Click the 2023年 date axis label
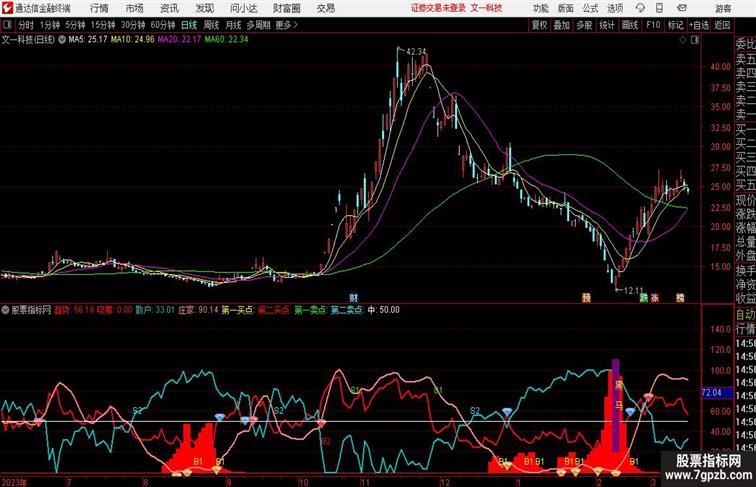The width and height of the screenshot is (756, 487). tap(14, 482)
